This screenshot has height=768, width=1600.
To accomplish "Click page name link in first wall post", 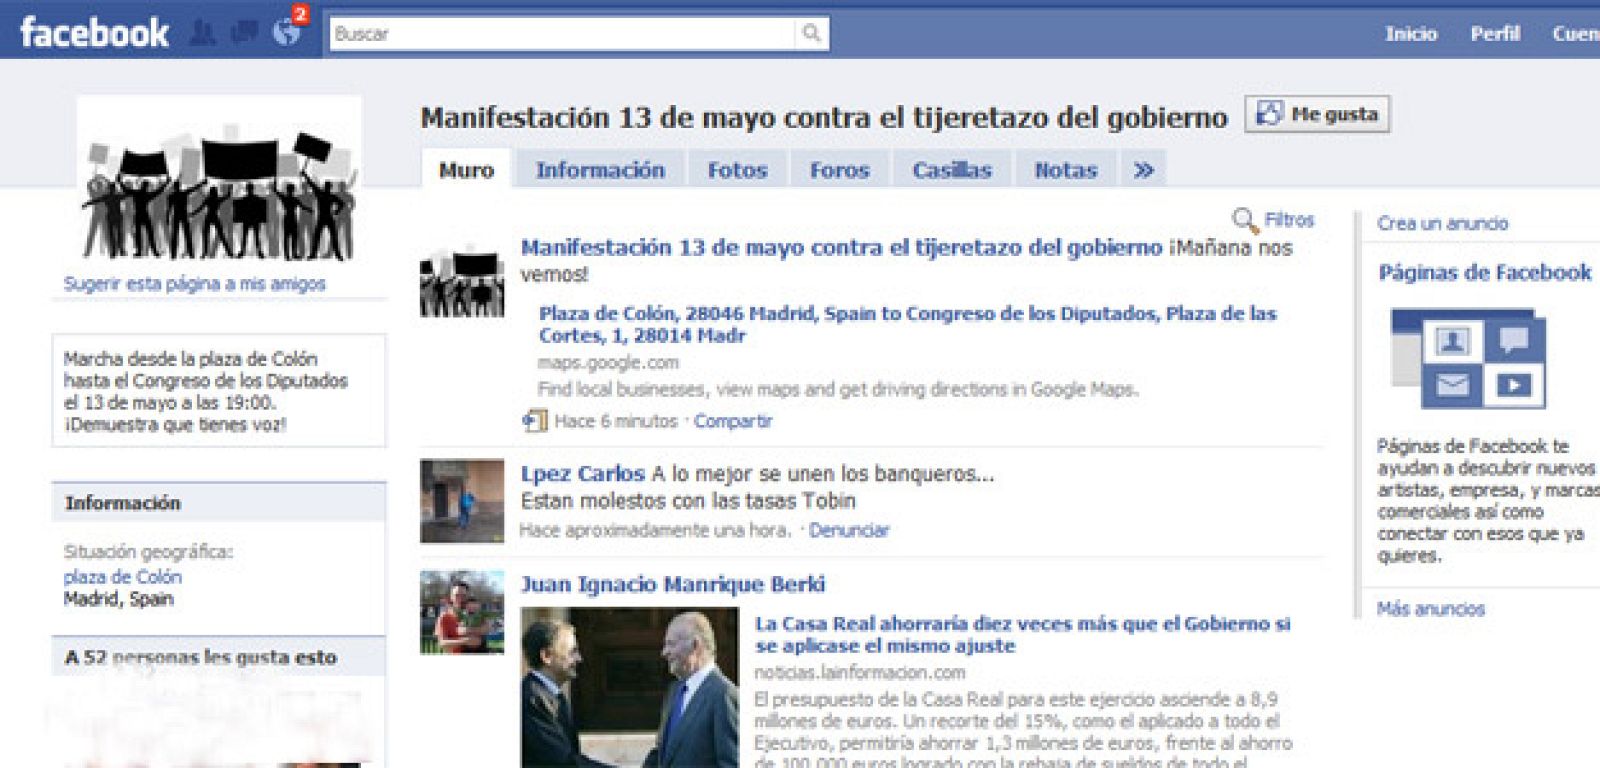I will point(841,248).
